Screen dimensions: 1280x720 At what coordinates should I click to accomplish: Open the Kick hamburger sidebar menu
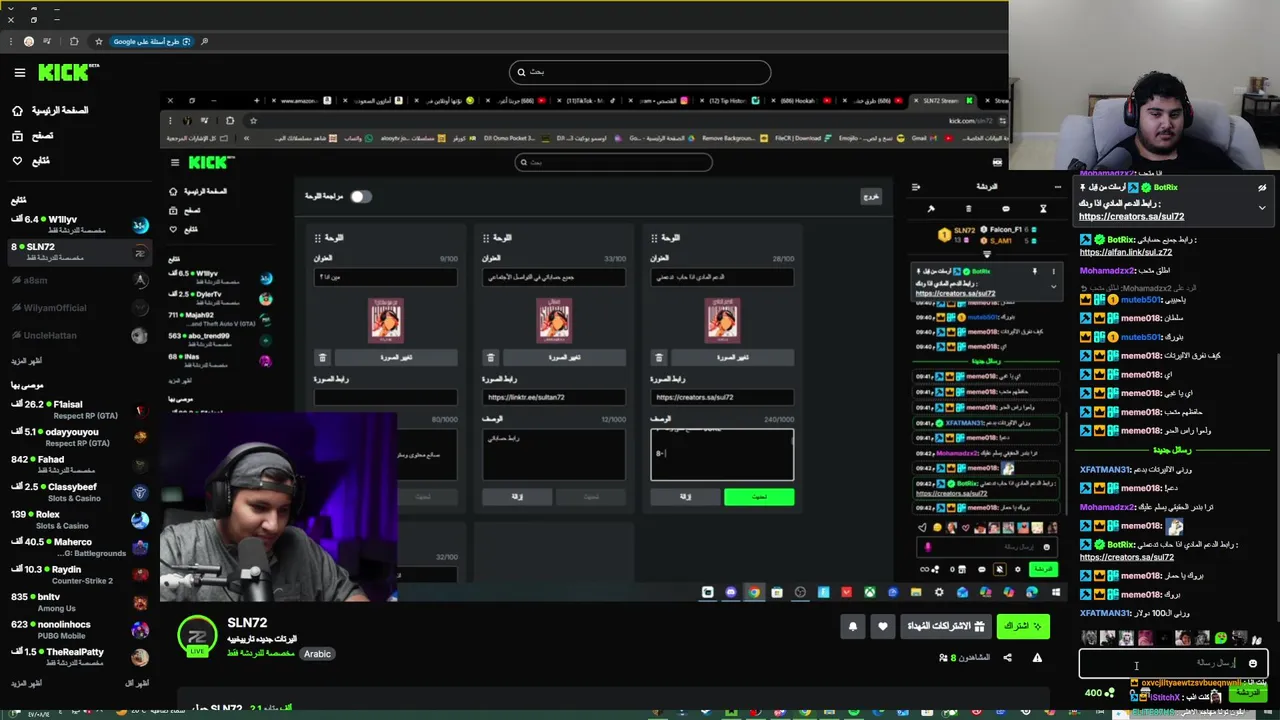[x=19, y=72]
